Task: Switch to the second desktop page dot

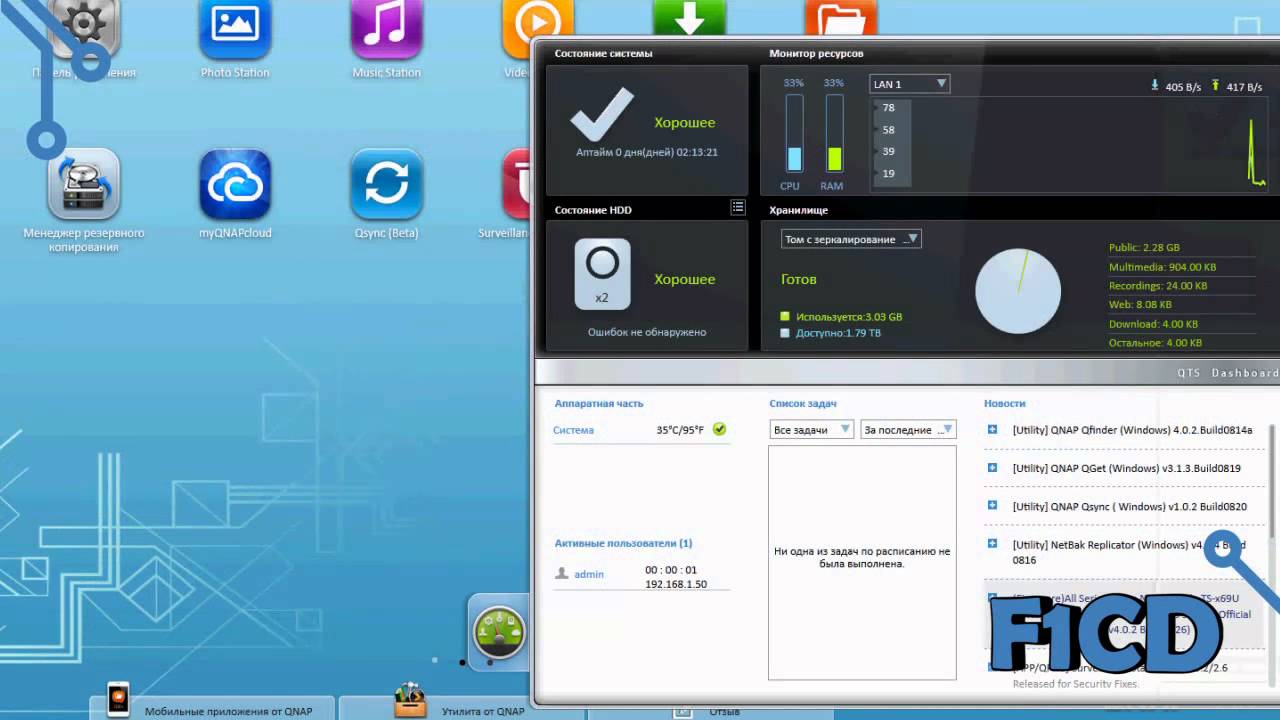Action: [x=462, y=661]
